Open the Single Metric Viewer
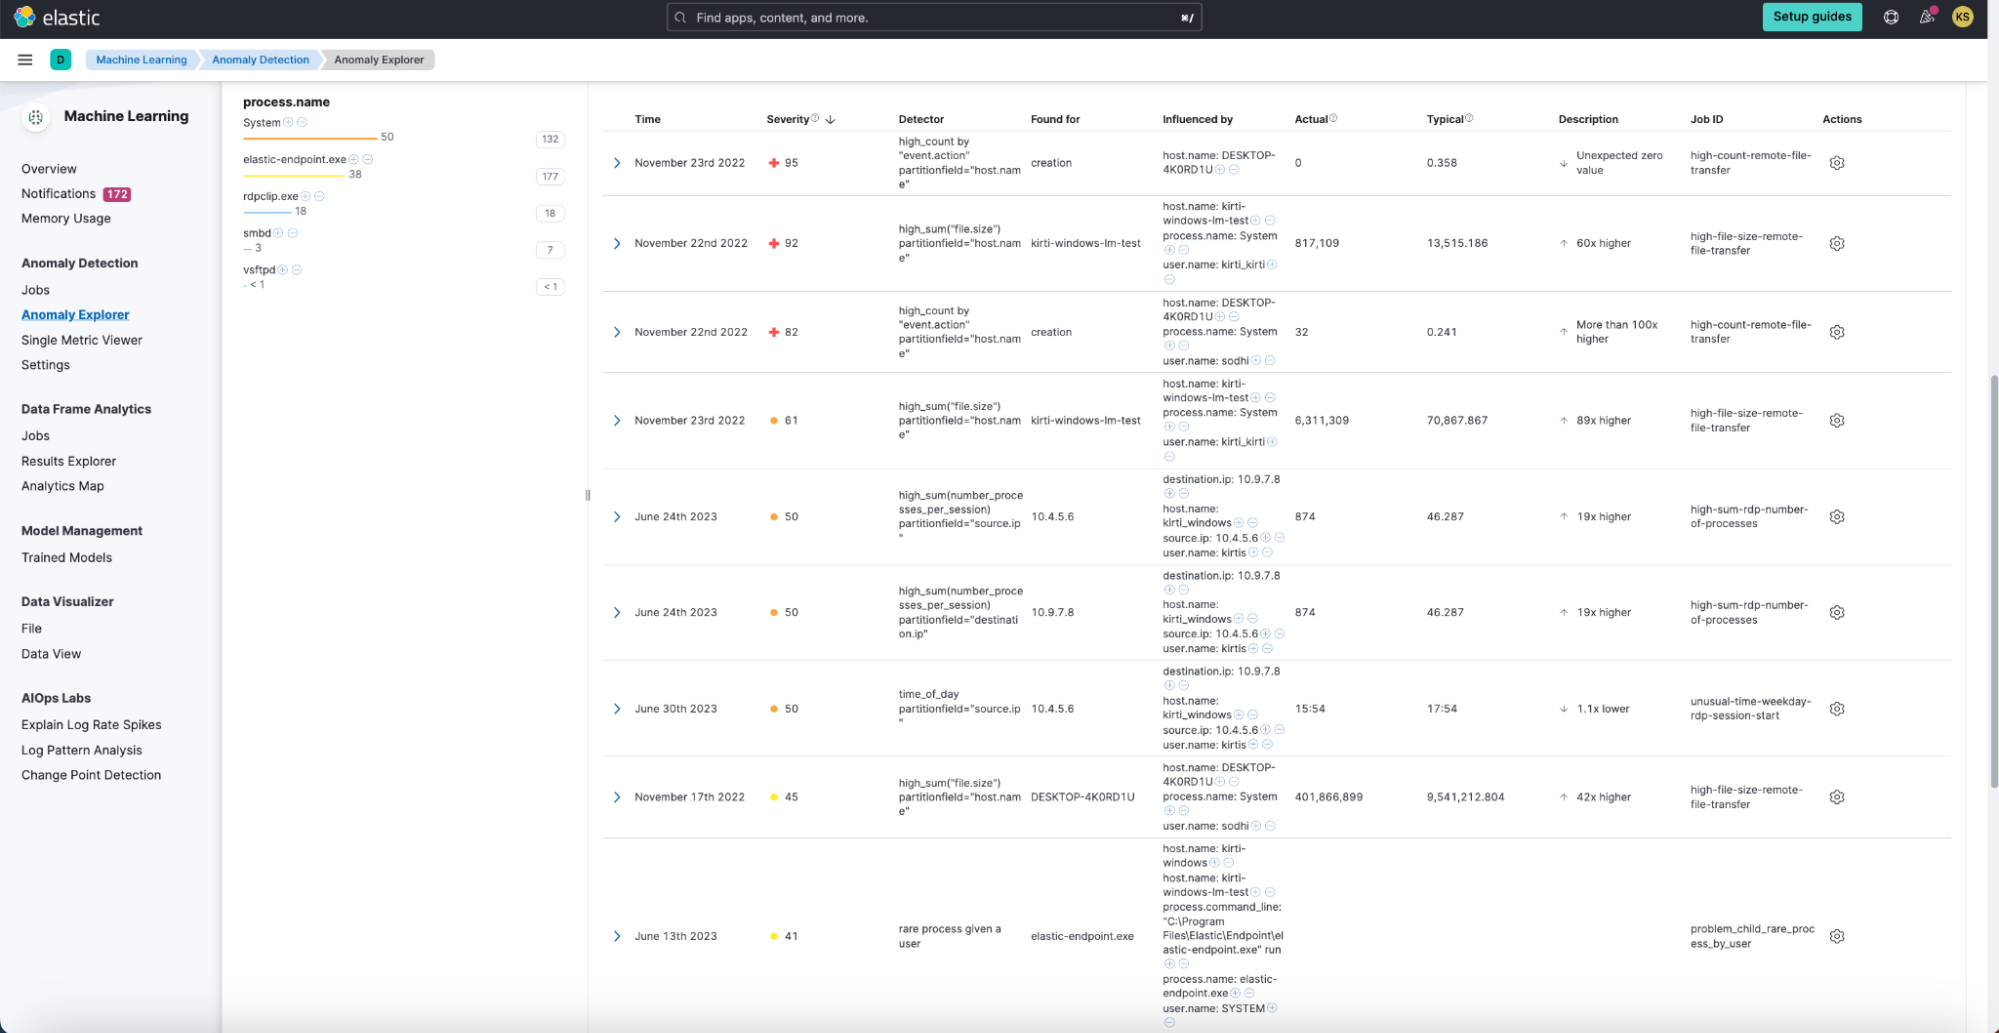This screenshot has height=1033, width=1999. tap(82, 340)
